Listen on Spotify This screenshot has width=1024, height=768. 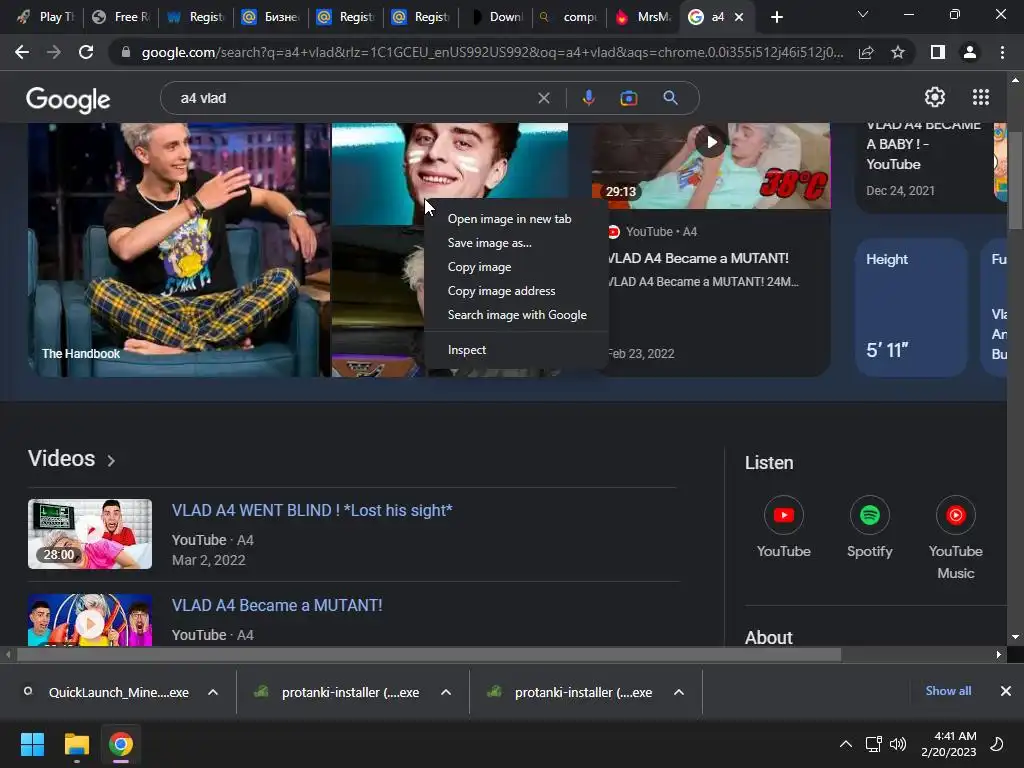point(869,528)
